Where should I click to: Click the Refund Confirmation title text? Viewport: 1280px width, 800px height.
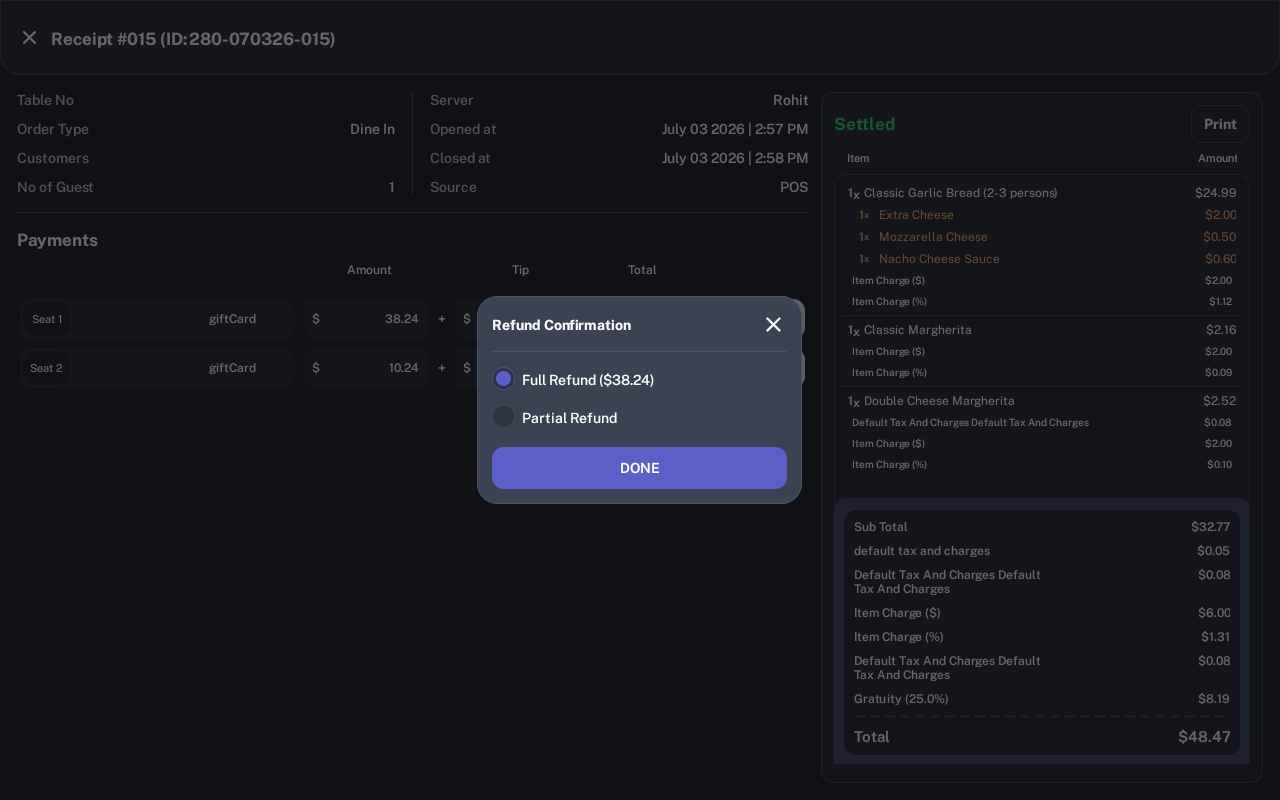pyautogui.click(x=561, y=325)
